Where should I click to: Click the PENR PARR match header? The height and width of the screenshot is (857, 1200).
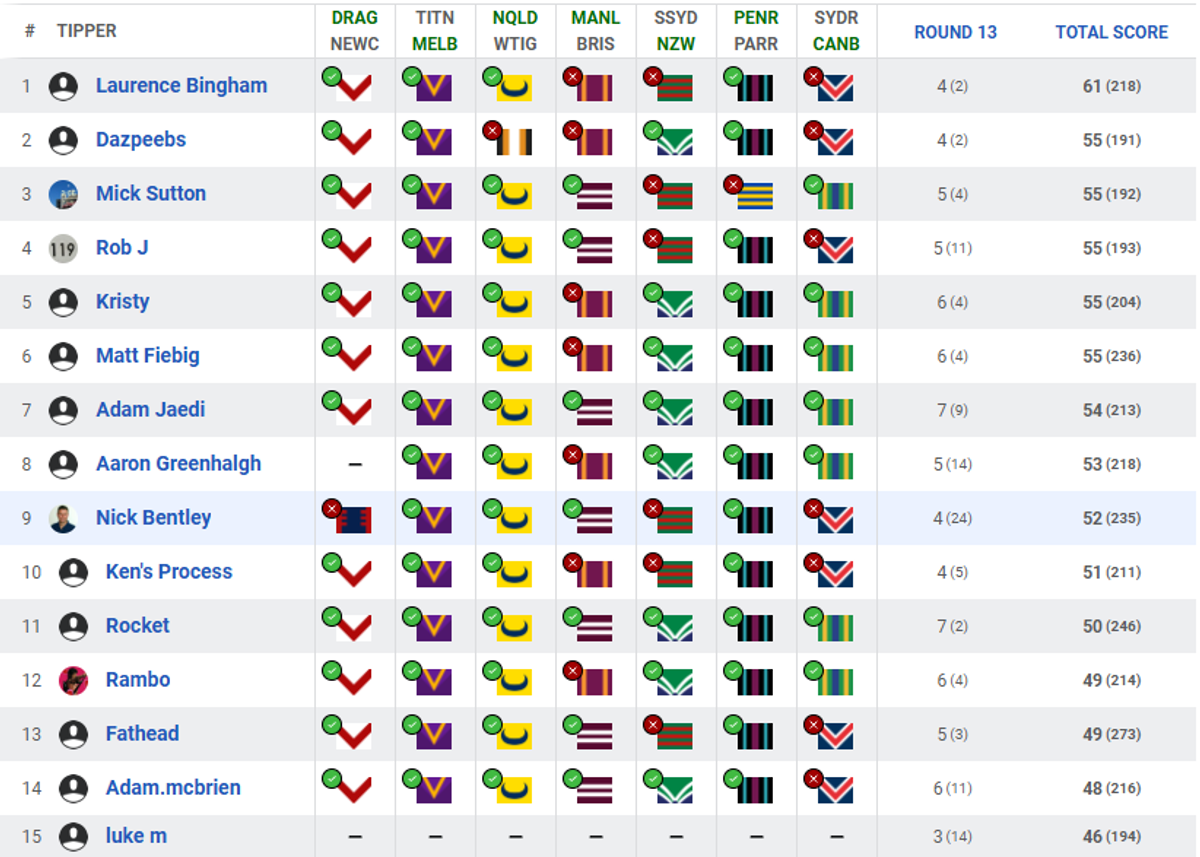pos(756,31)
